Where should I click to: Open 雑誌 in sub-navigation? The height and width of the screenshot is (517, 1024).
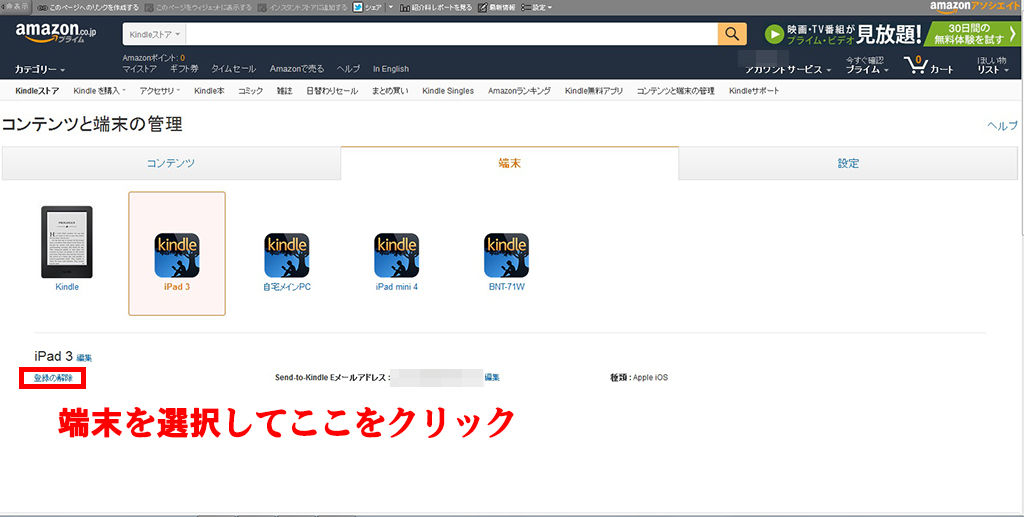285,91
